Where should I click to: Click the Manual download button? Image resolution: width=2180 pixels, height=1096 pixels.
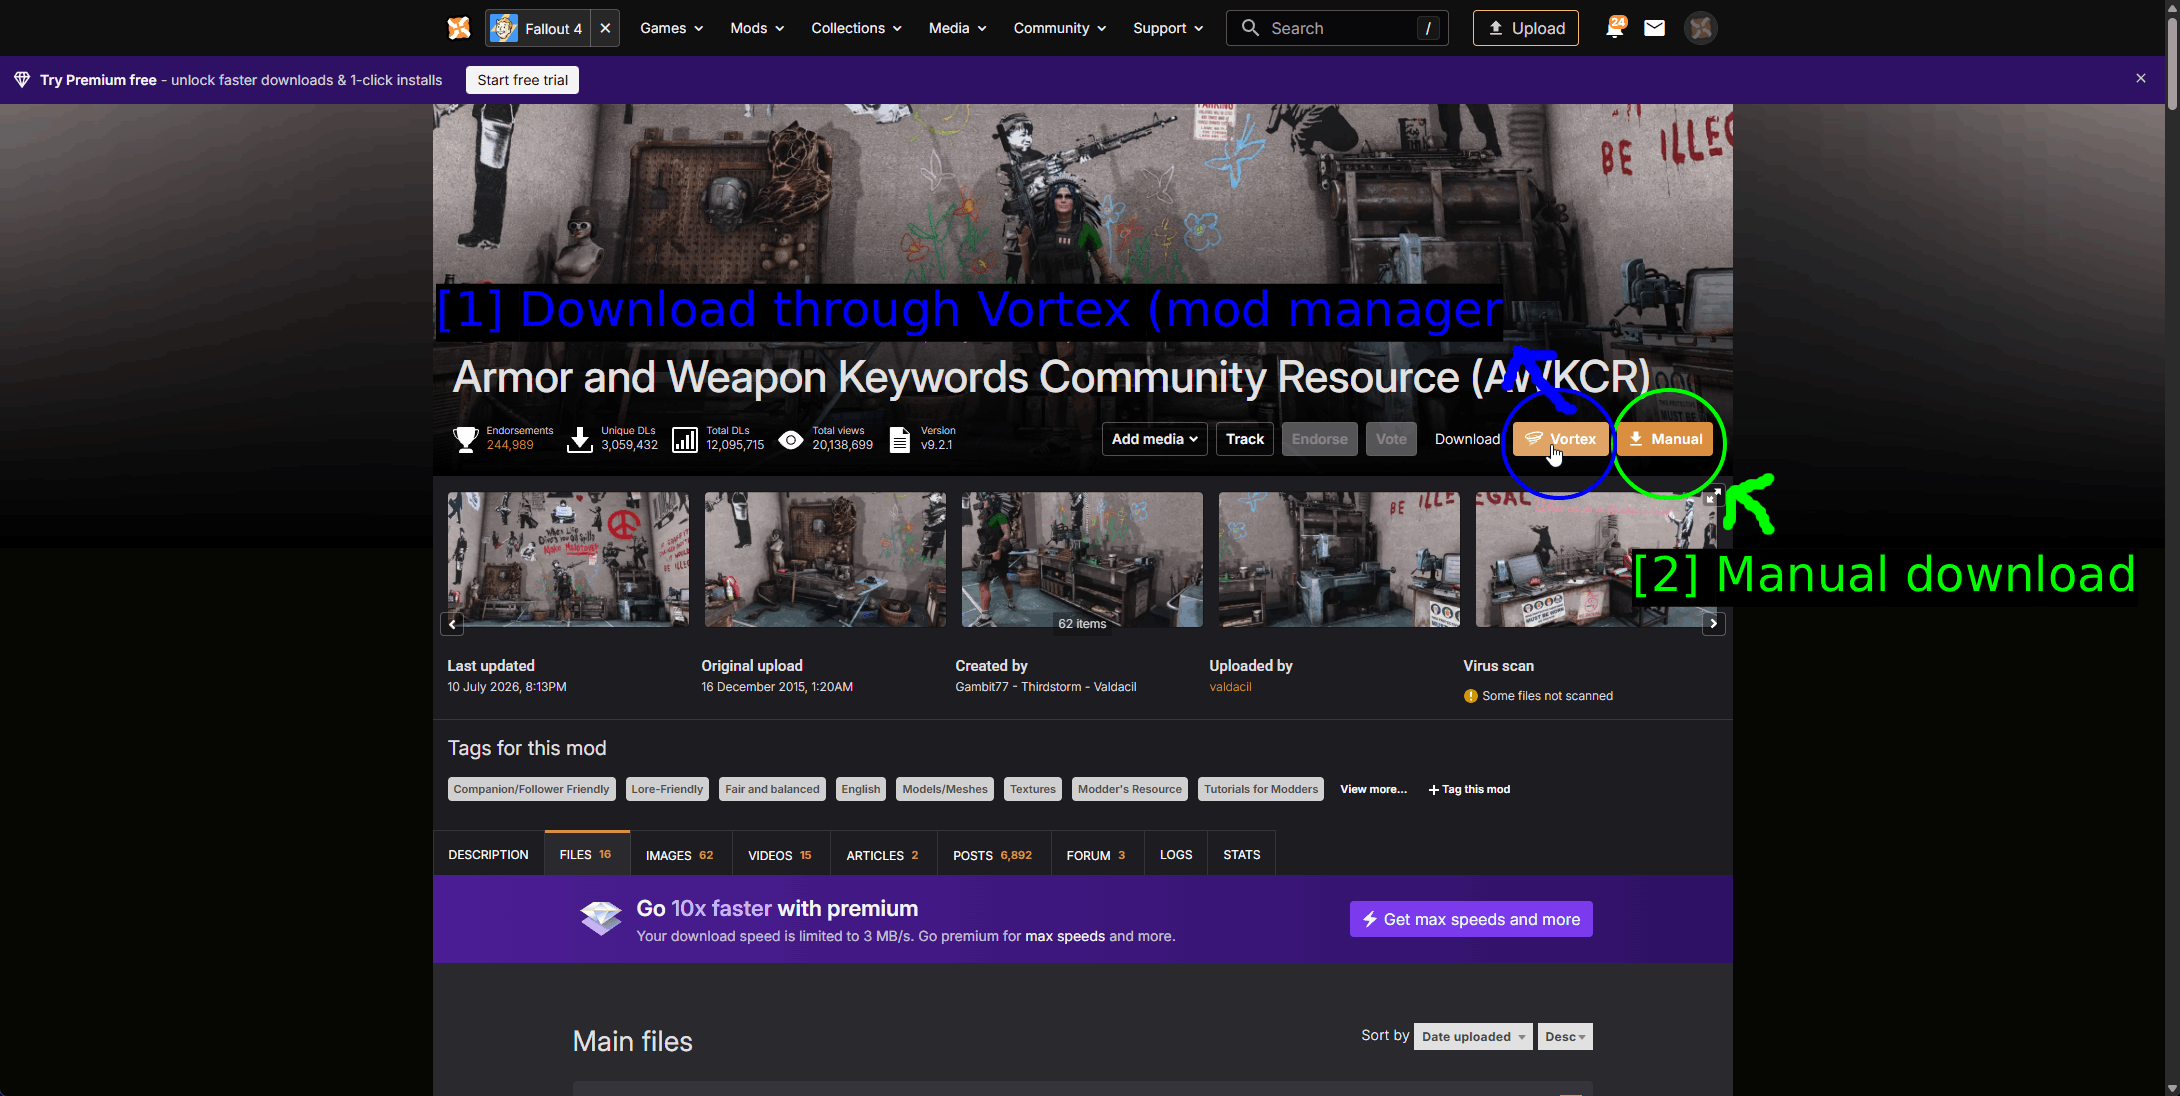(x=1665, y=439)
